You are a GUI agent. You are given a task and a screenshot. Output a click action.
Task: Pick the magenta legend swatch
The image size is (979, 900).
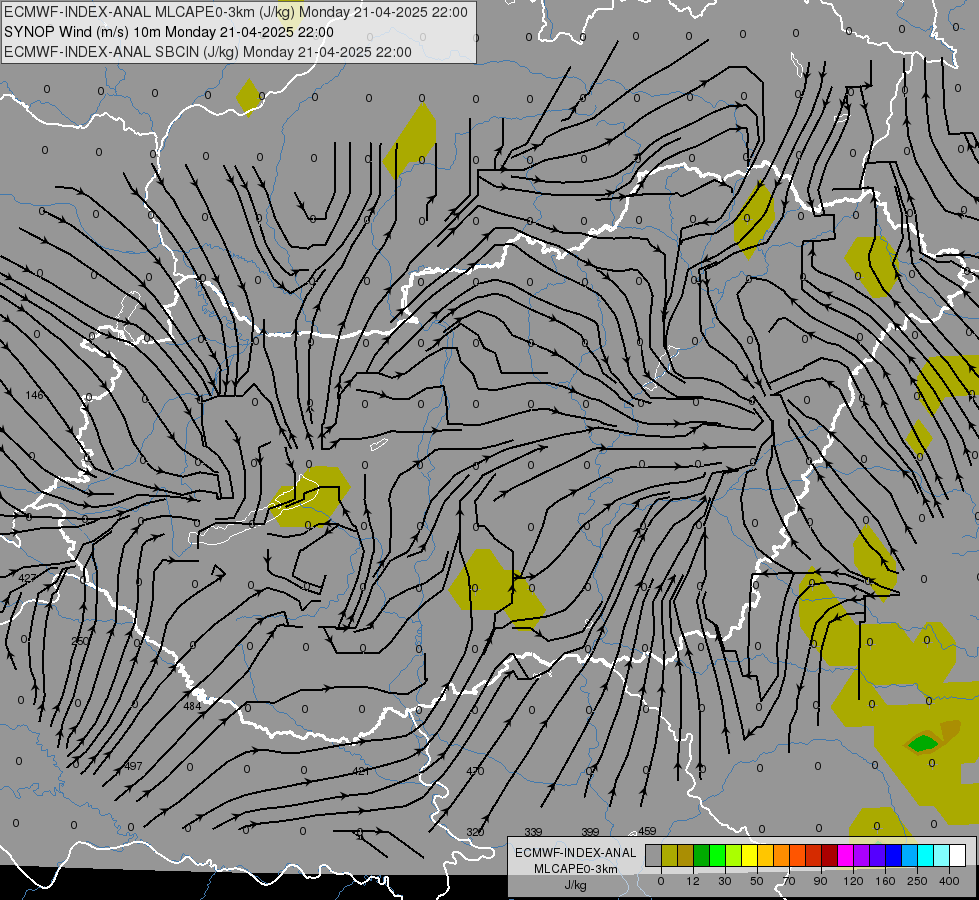(x=845, y=855)
